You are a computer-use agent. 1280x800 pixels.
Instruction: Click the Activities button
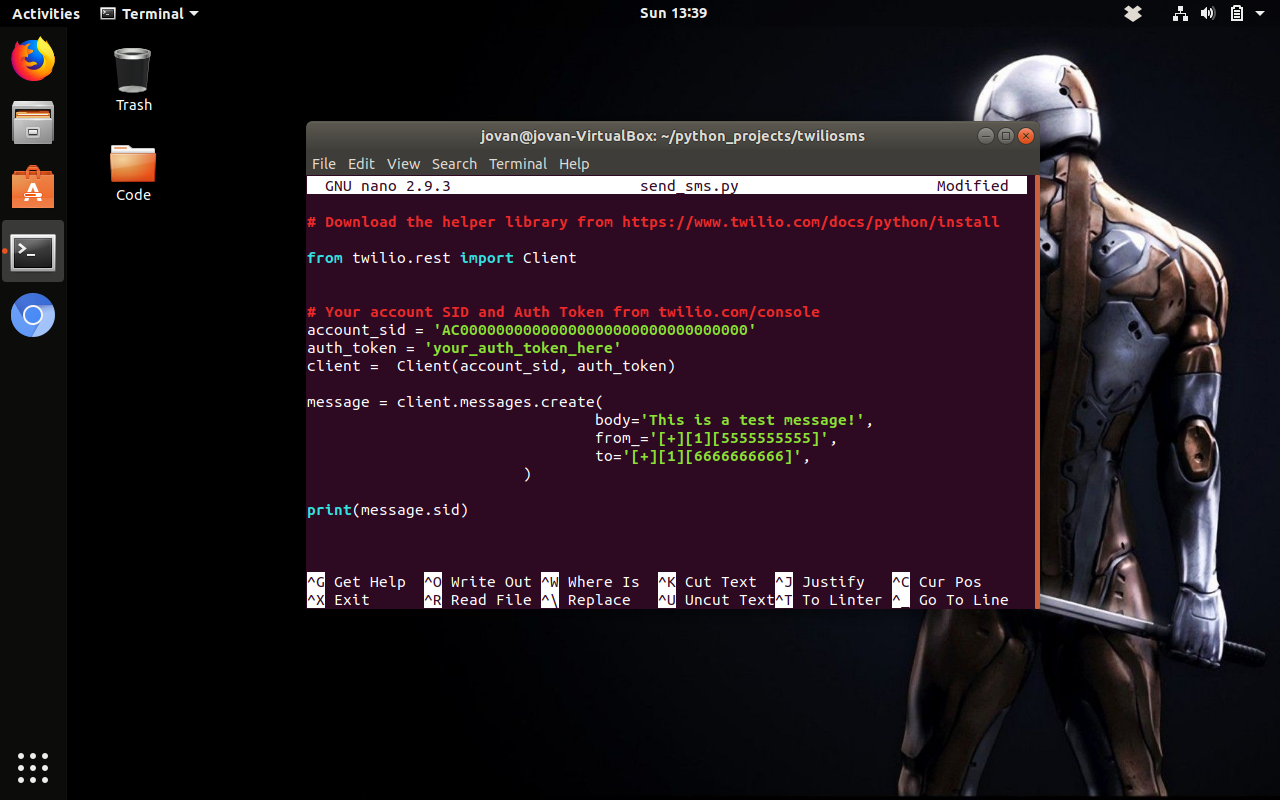tap(46, 14)
